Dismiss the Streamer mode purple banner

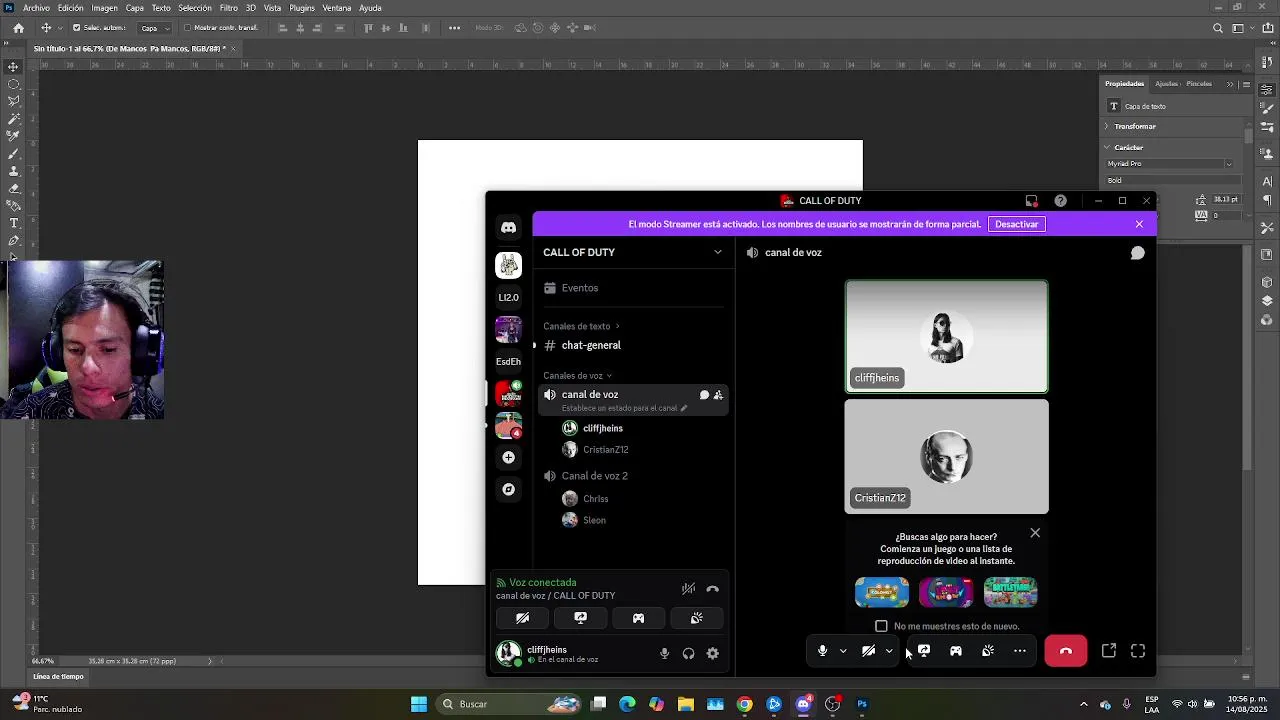(x=1139, y=224)
